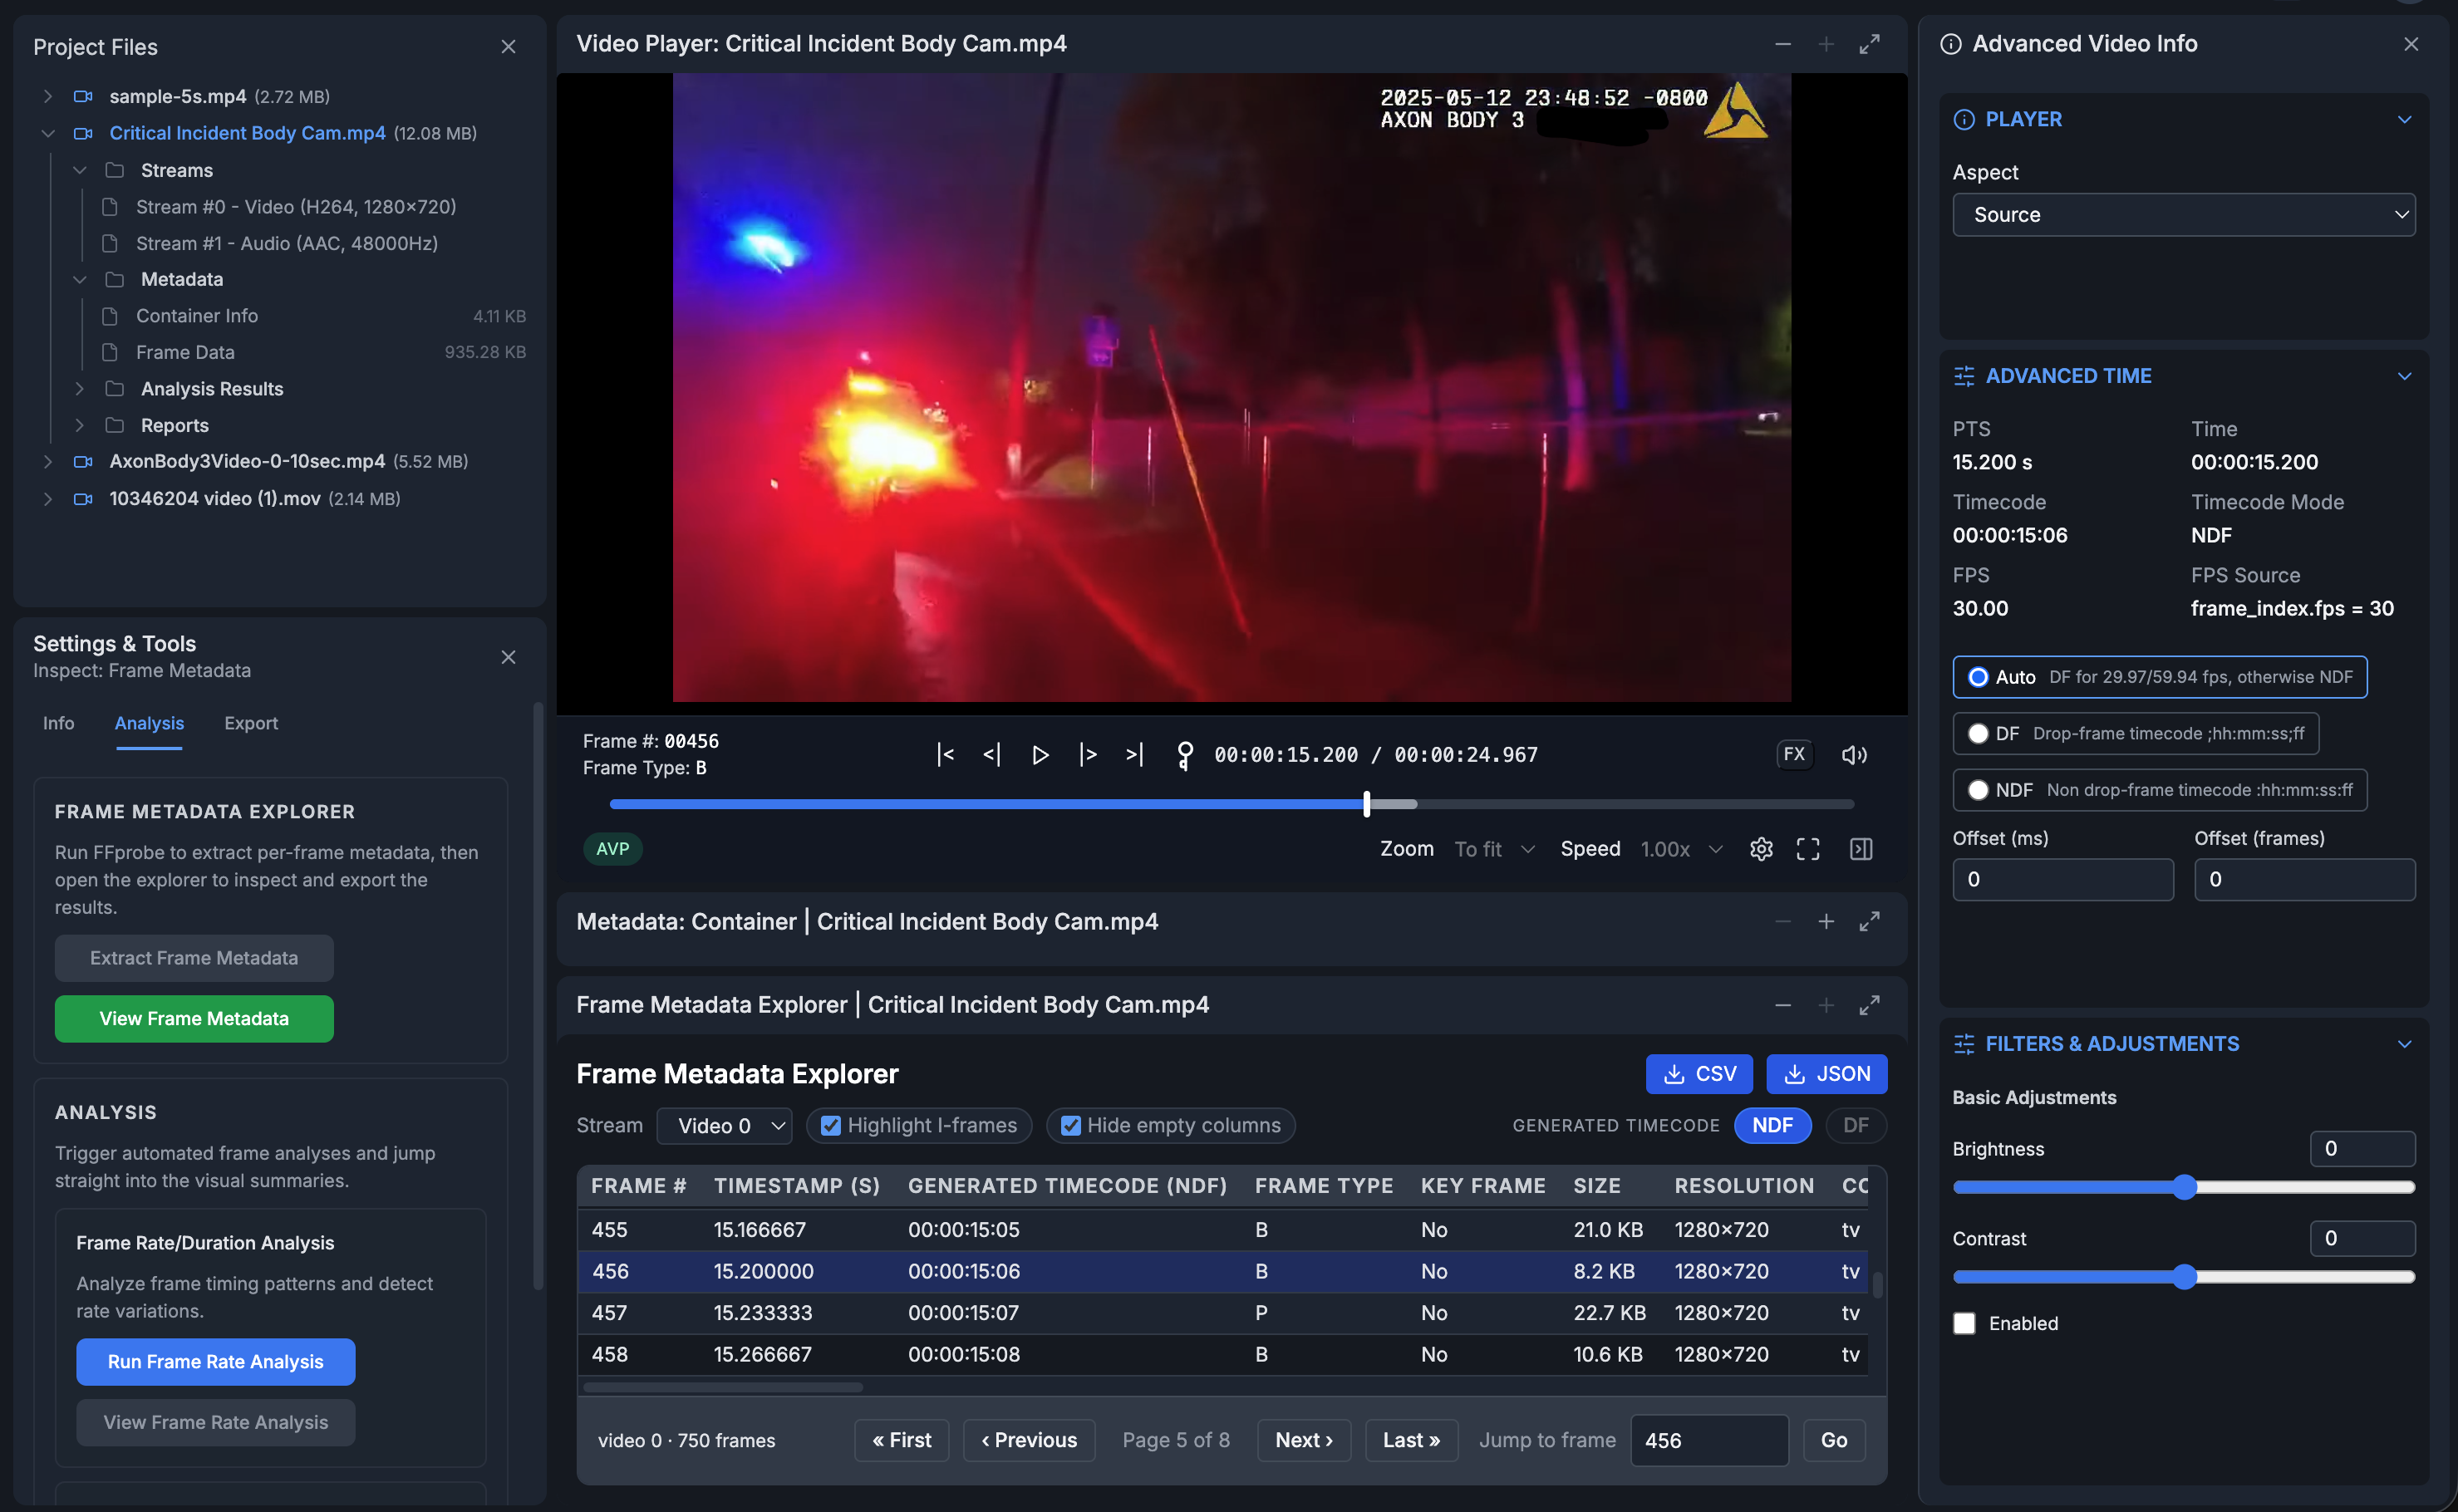2458x1512 pixels.
Task: Step to the next frame in the player
Action: (1088, 754)
